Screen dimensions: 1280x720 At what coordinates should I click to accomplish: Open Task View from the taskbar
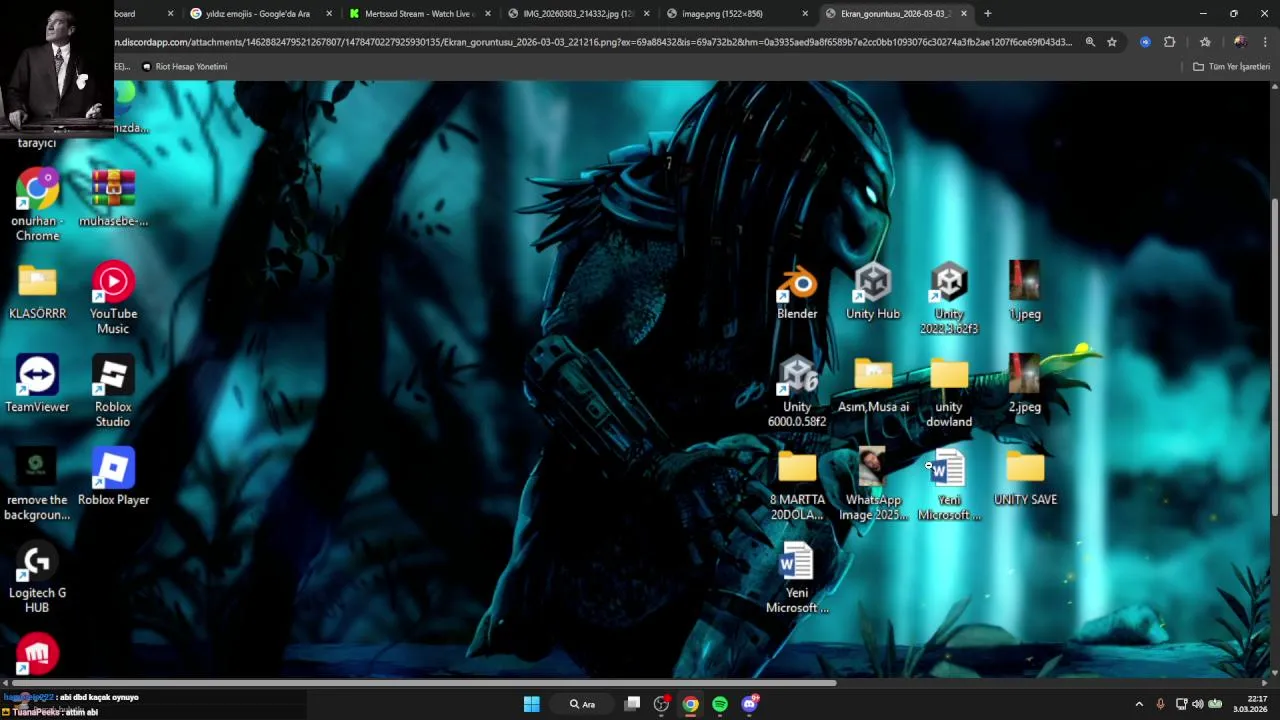pos(632,704)
